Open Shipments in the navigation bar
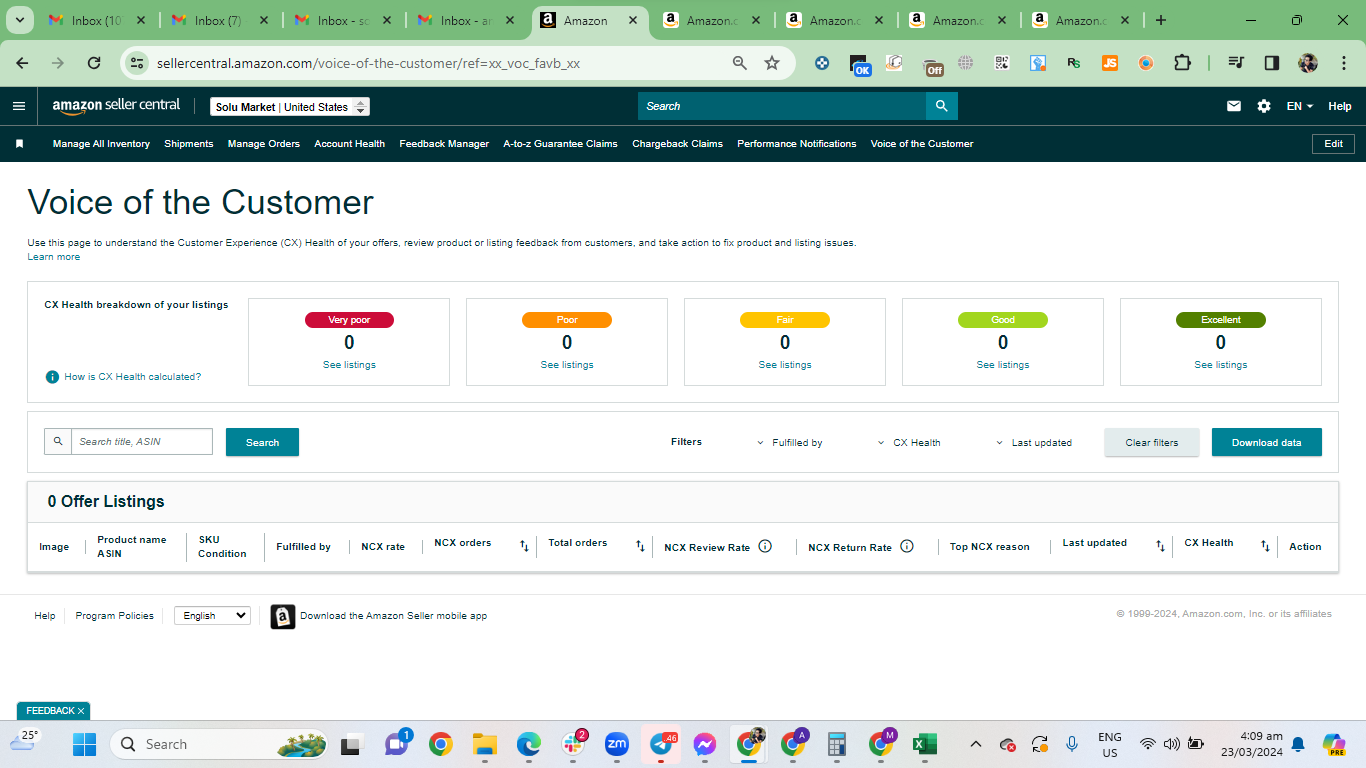 pos(189,144)
